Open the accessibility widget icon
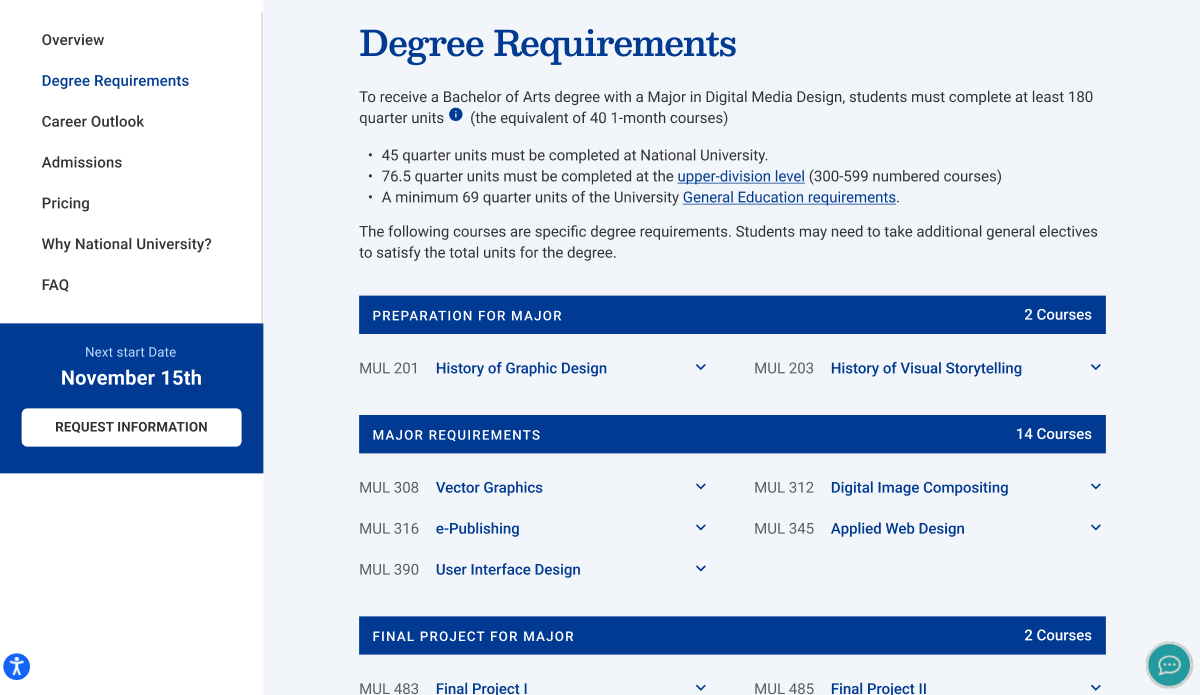The height and width of the screenshot is (695, 1200). point(16,666)
